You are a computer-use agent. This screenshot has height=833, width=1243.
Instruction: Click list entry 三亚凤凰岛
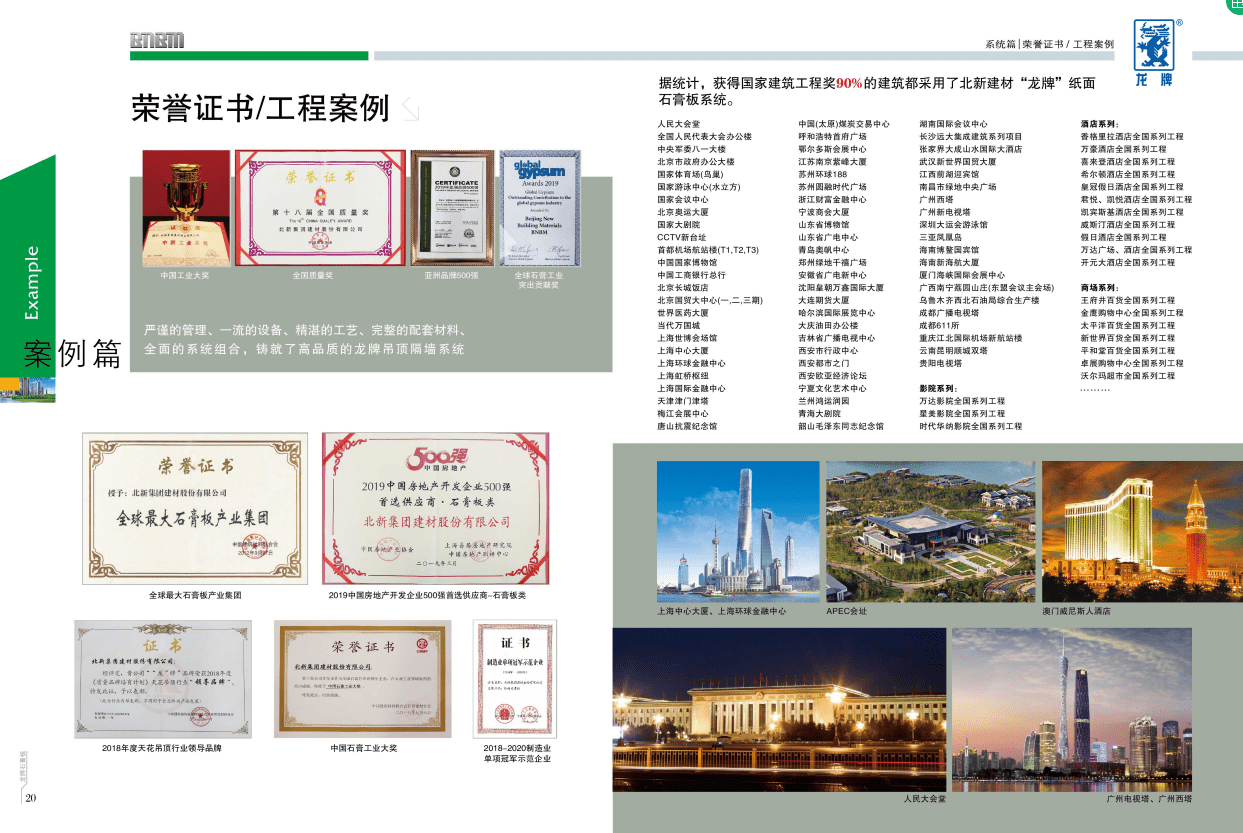[941, 237]
